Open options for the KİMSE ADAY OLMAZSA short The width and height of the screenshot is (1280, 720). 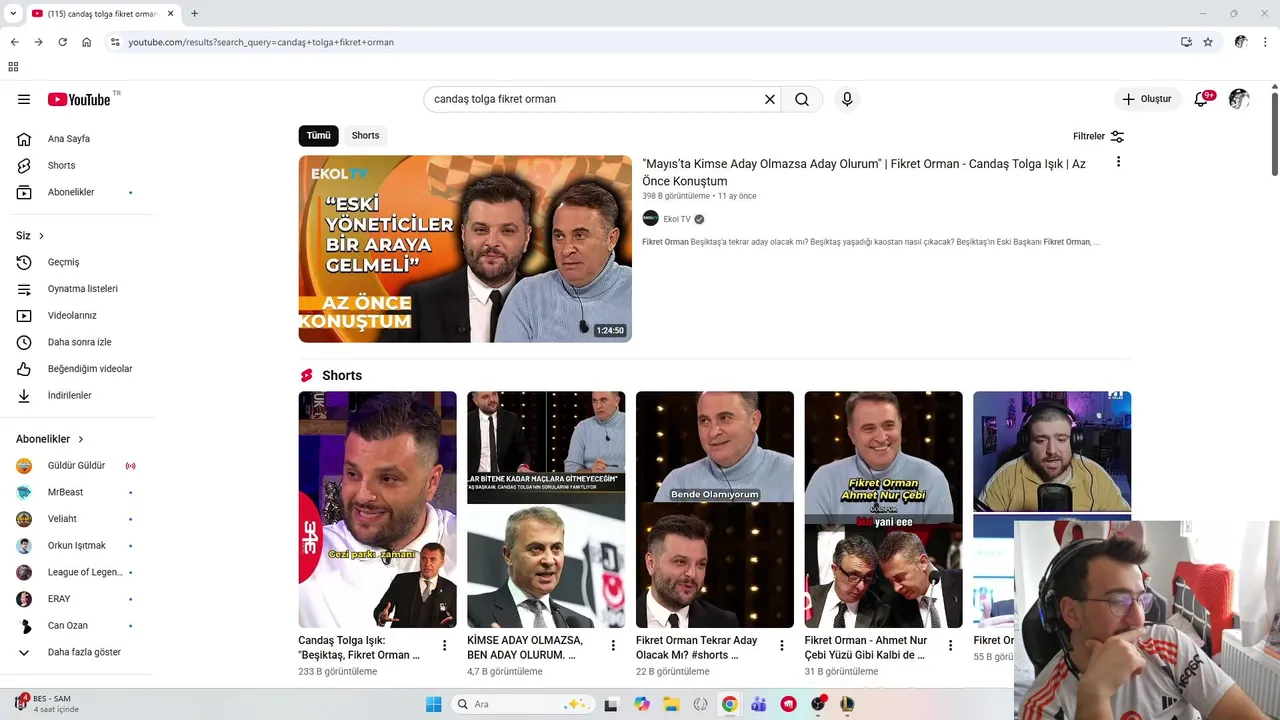pos(614,646)
